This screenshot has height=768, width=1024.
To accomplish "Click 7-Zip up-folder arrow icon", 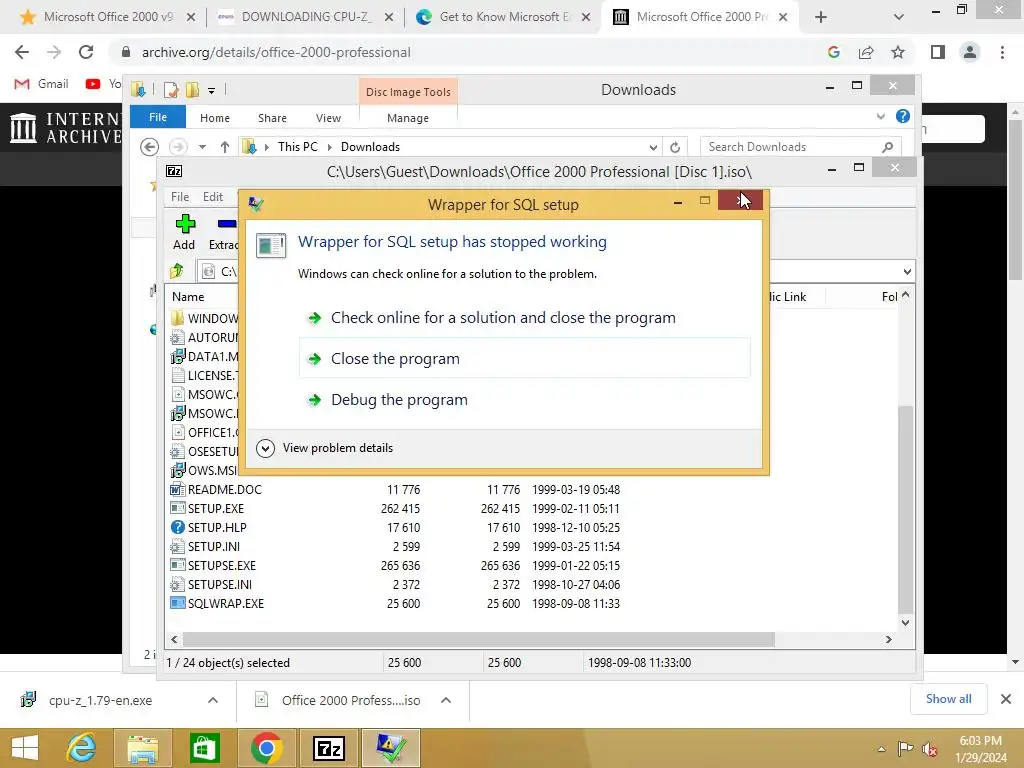I will point(177,270).
